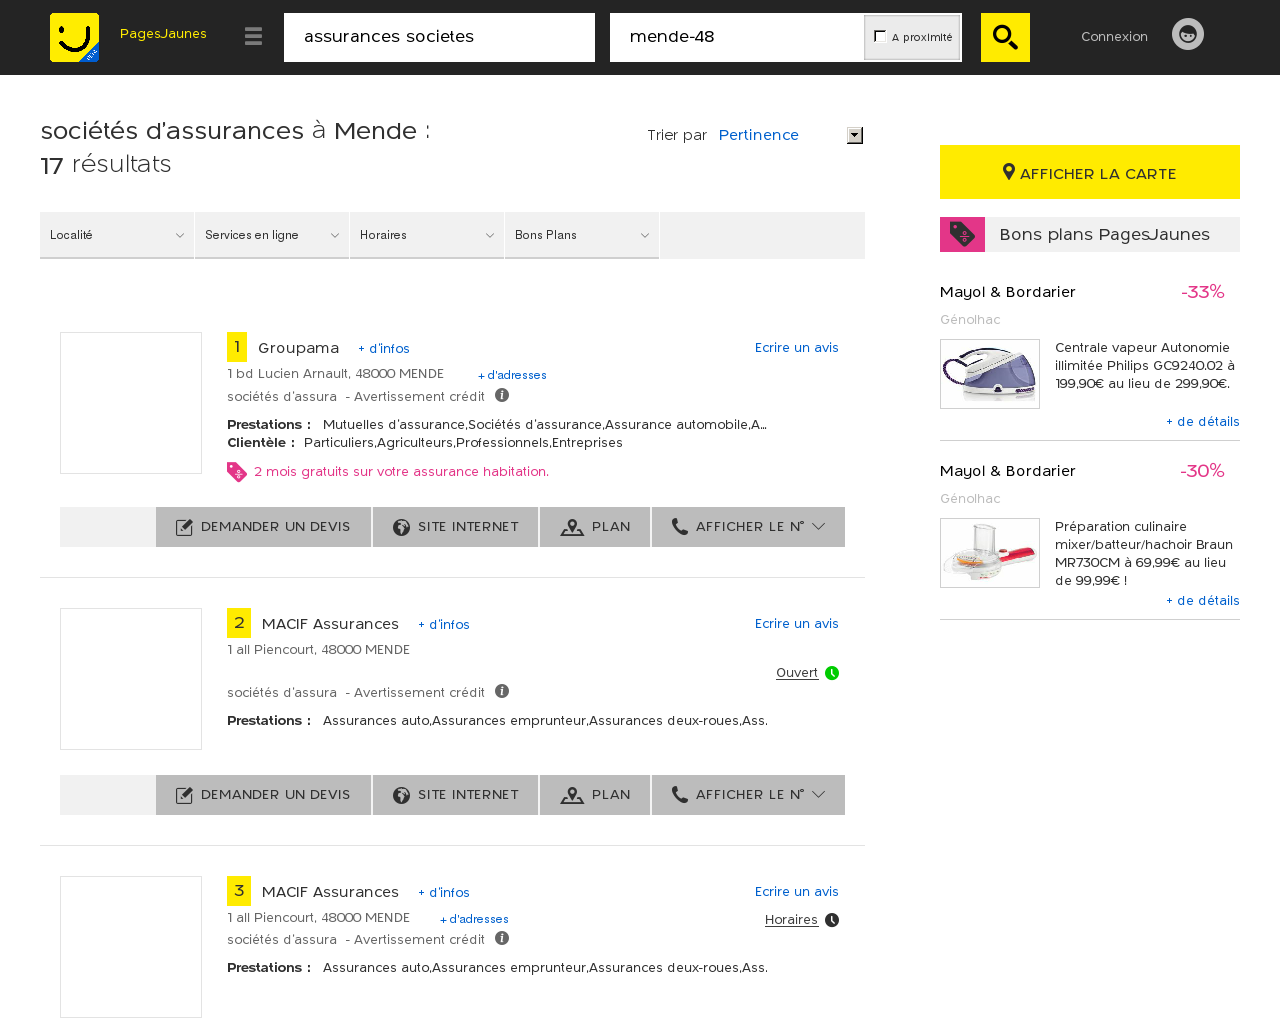Click the location field 'mende-48'
The height and width of the screenshot is (1024, 1280).
click(737, 37)
